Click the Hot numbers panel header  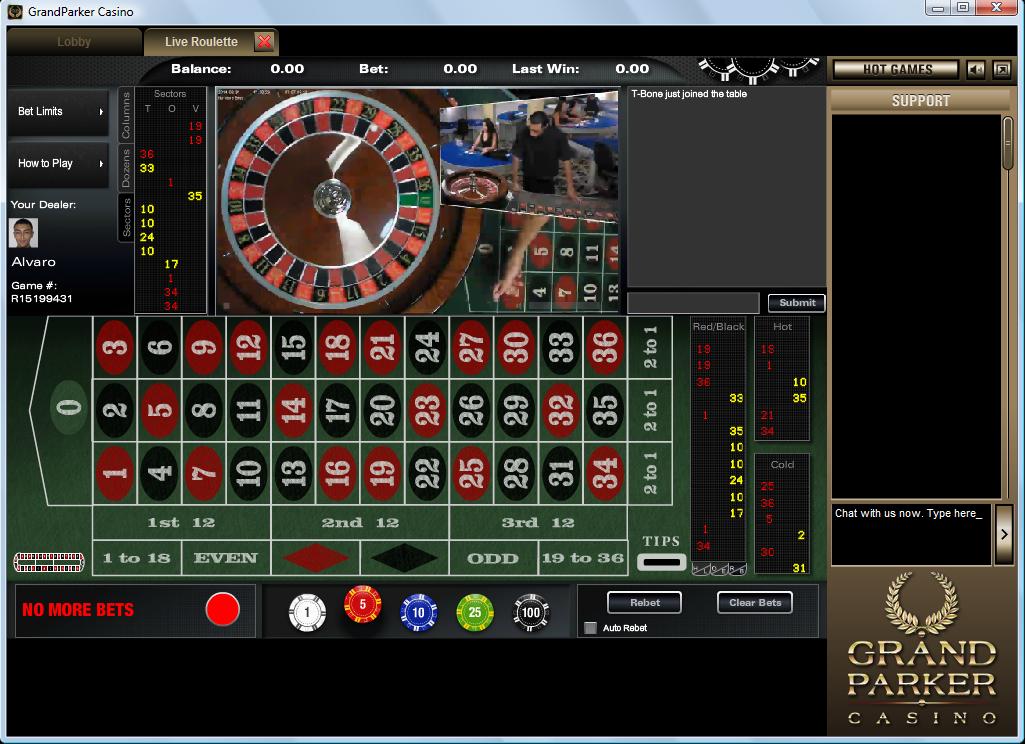782,326
